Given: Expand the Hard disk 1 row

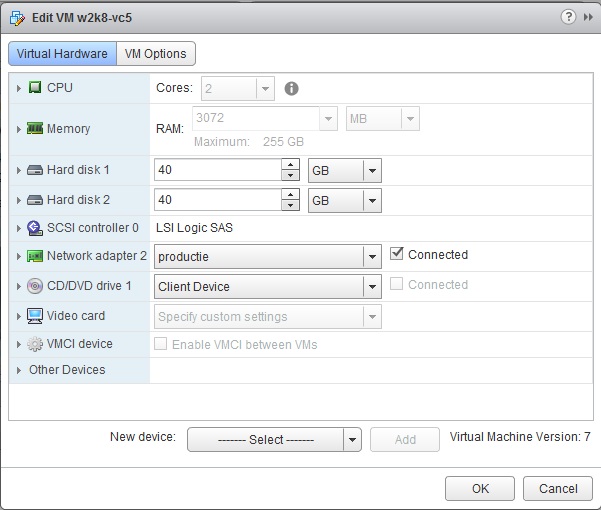Looking at the screenshot, I should click(x=18, y=170).
